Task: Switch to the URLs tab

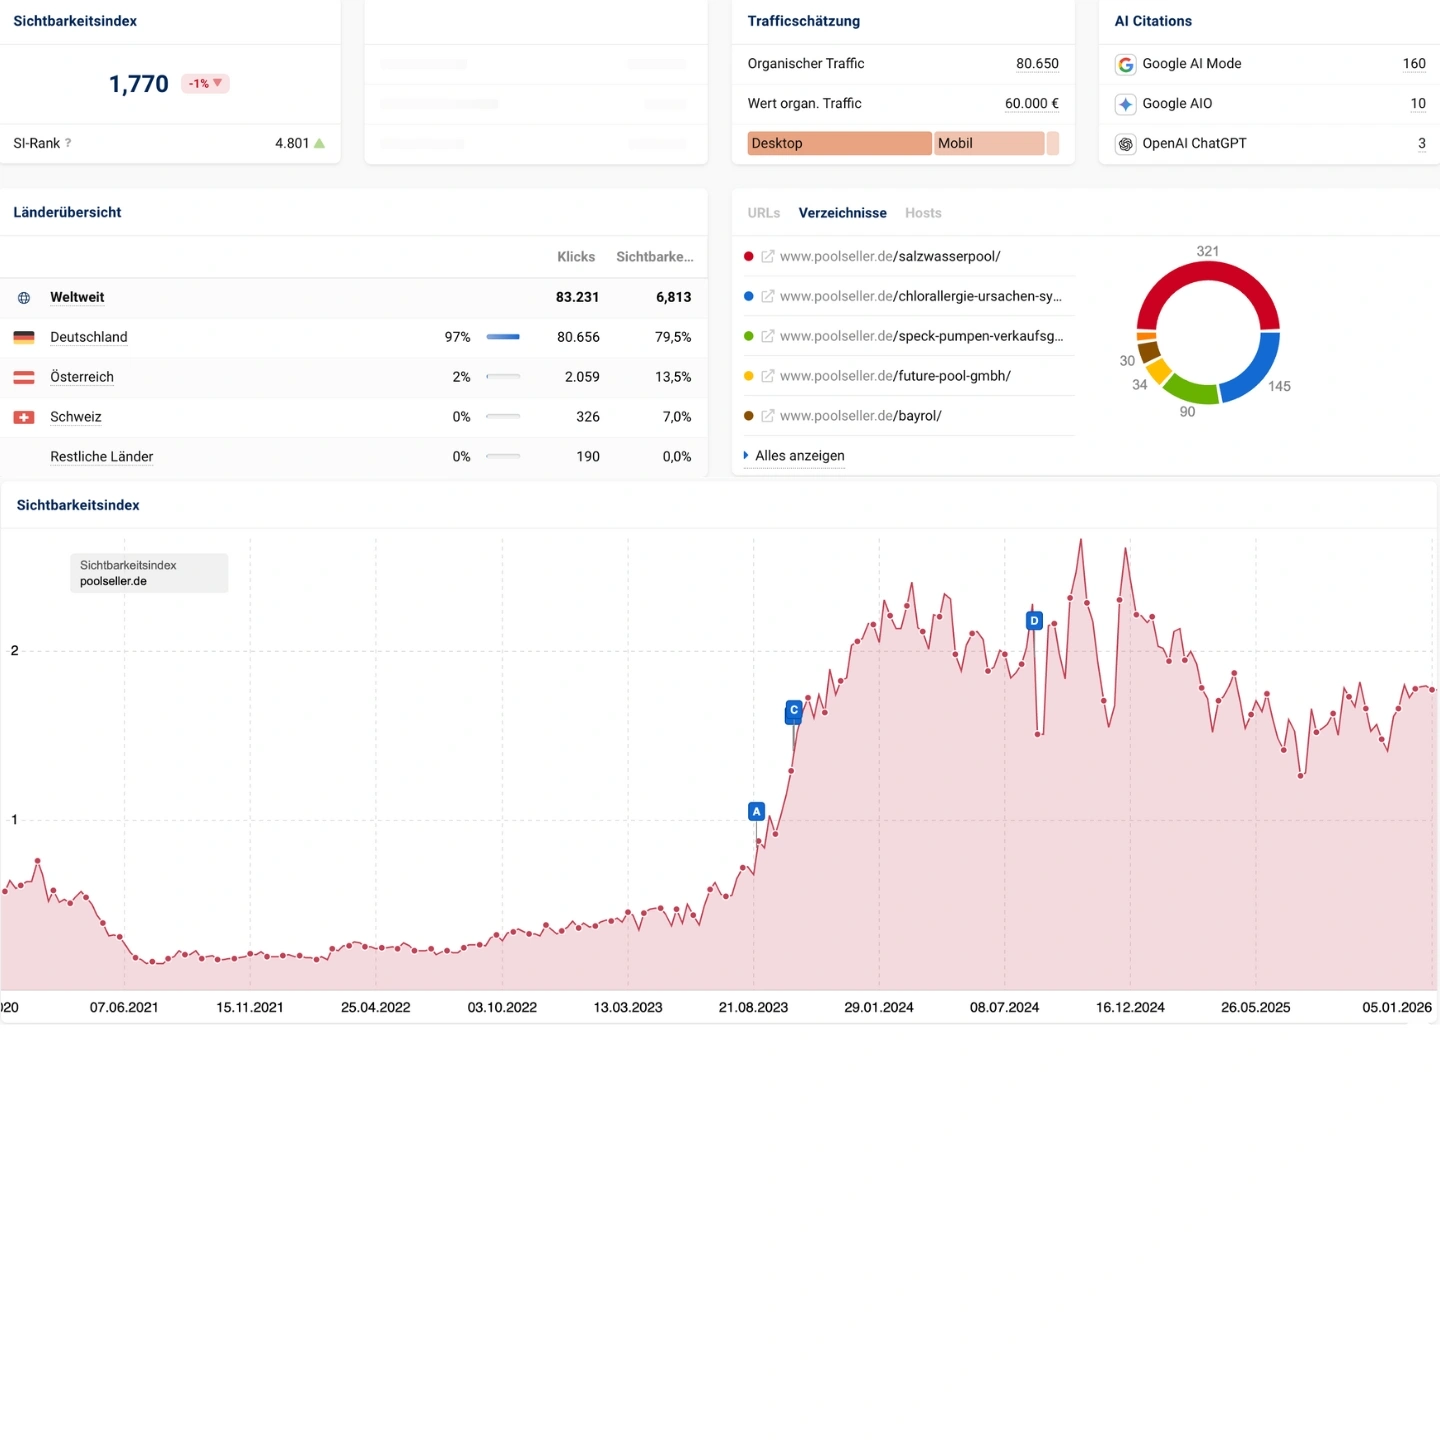Action: click(x=763, y=213)
